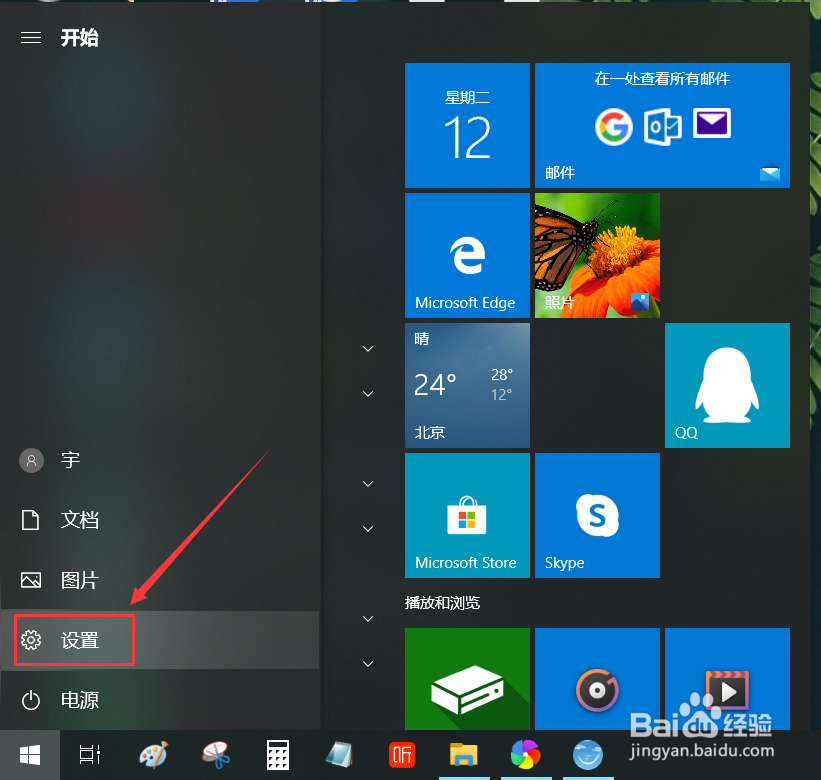Viewport: 821px width, 780px height.
Task: Click the Outlook icon in mail tile
Action: [x=663, y=127]
